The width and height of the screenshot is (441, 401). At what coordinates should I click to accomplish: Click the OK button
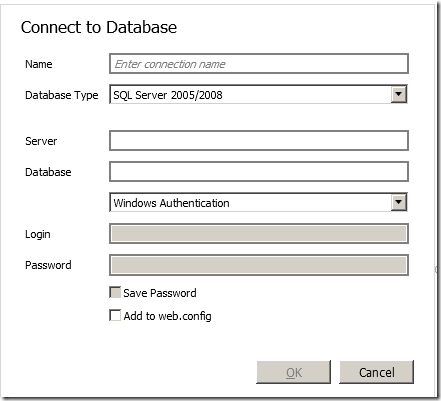click(x=294, y=372)
